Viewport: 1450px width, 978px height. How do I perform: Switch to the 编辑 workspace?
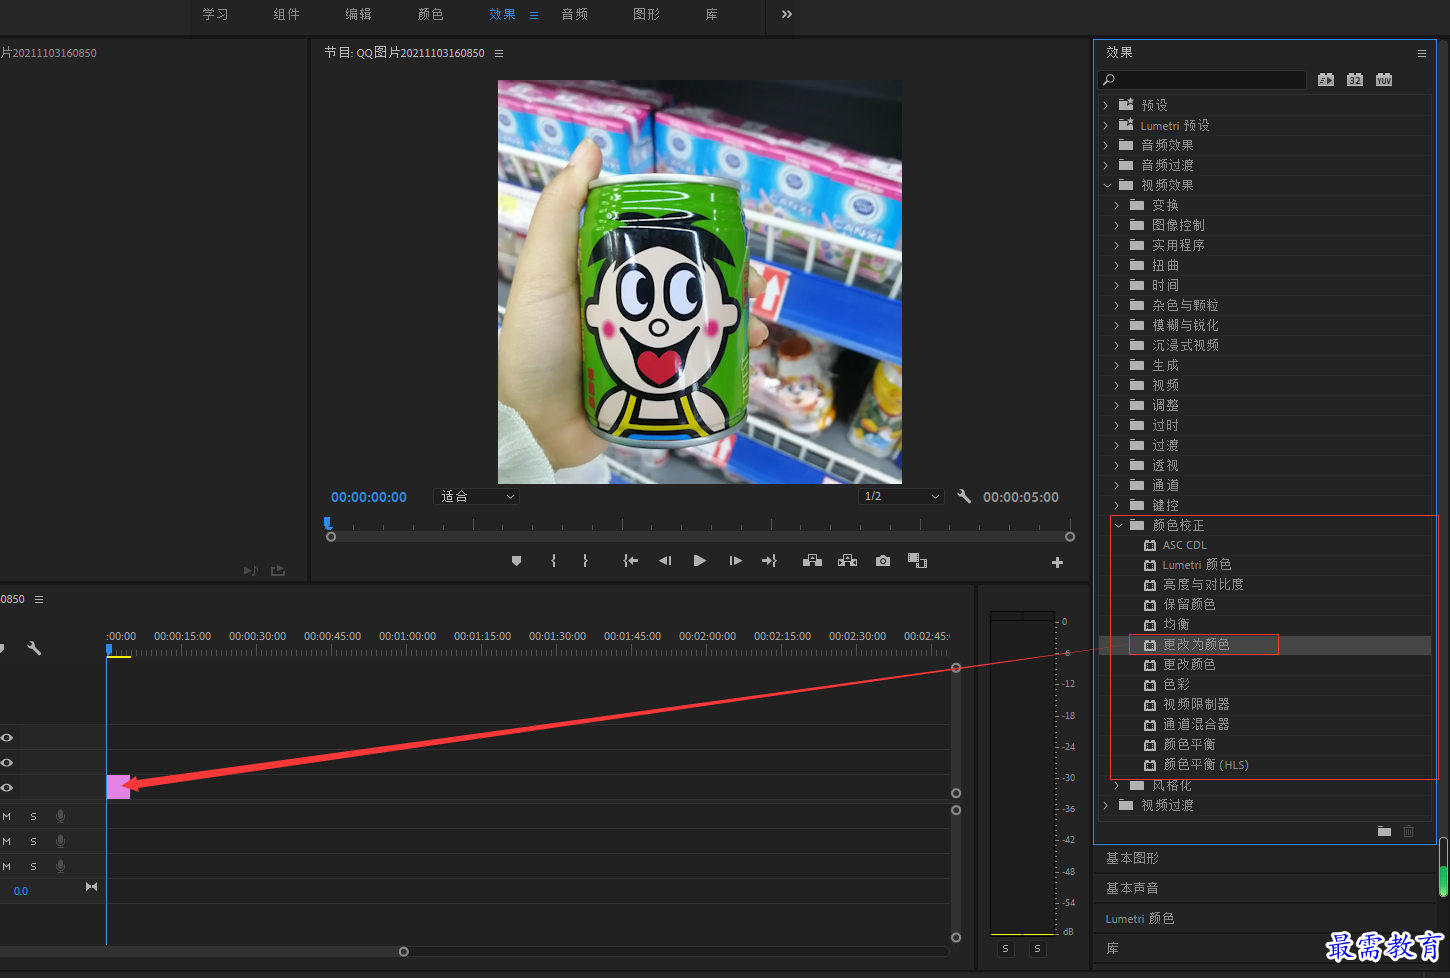click(358, 14)
